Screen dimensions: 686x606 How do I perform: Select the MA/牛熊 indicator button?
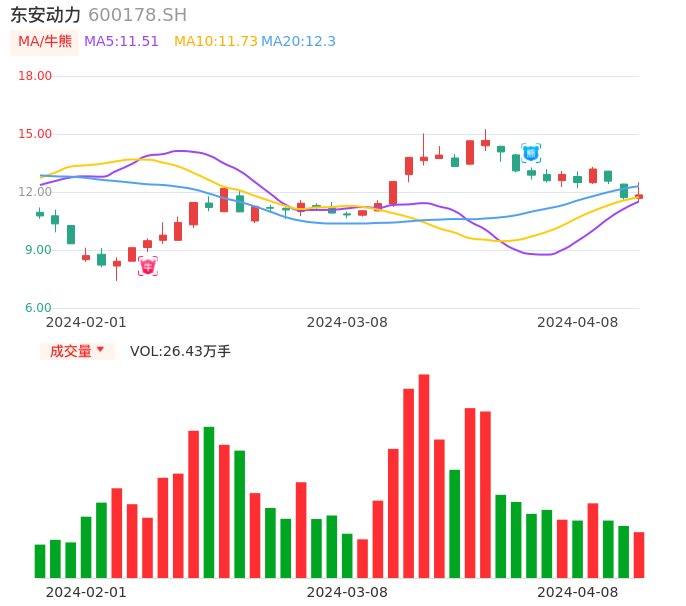tap(45, 42)
